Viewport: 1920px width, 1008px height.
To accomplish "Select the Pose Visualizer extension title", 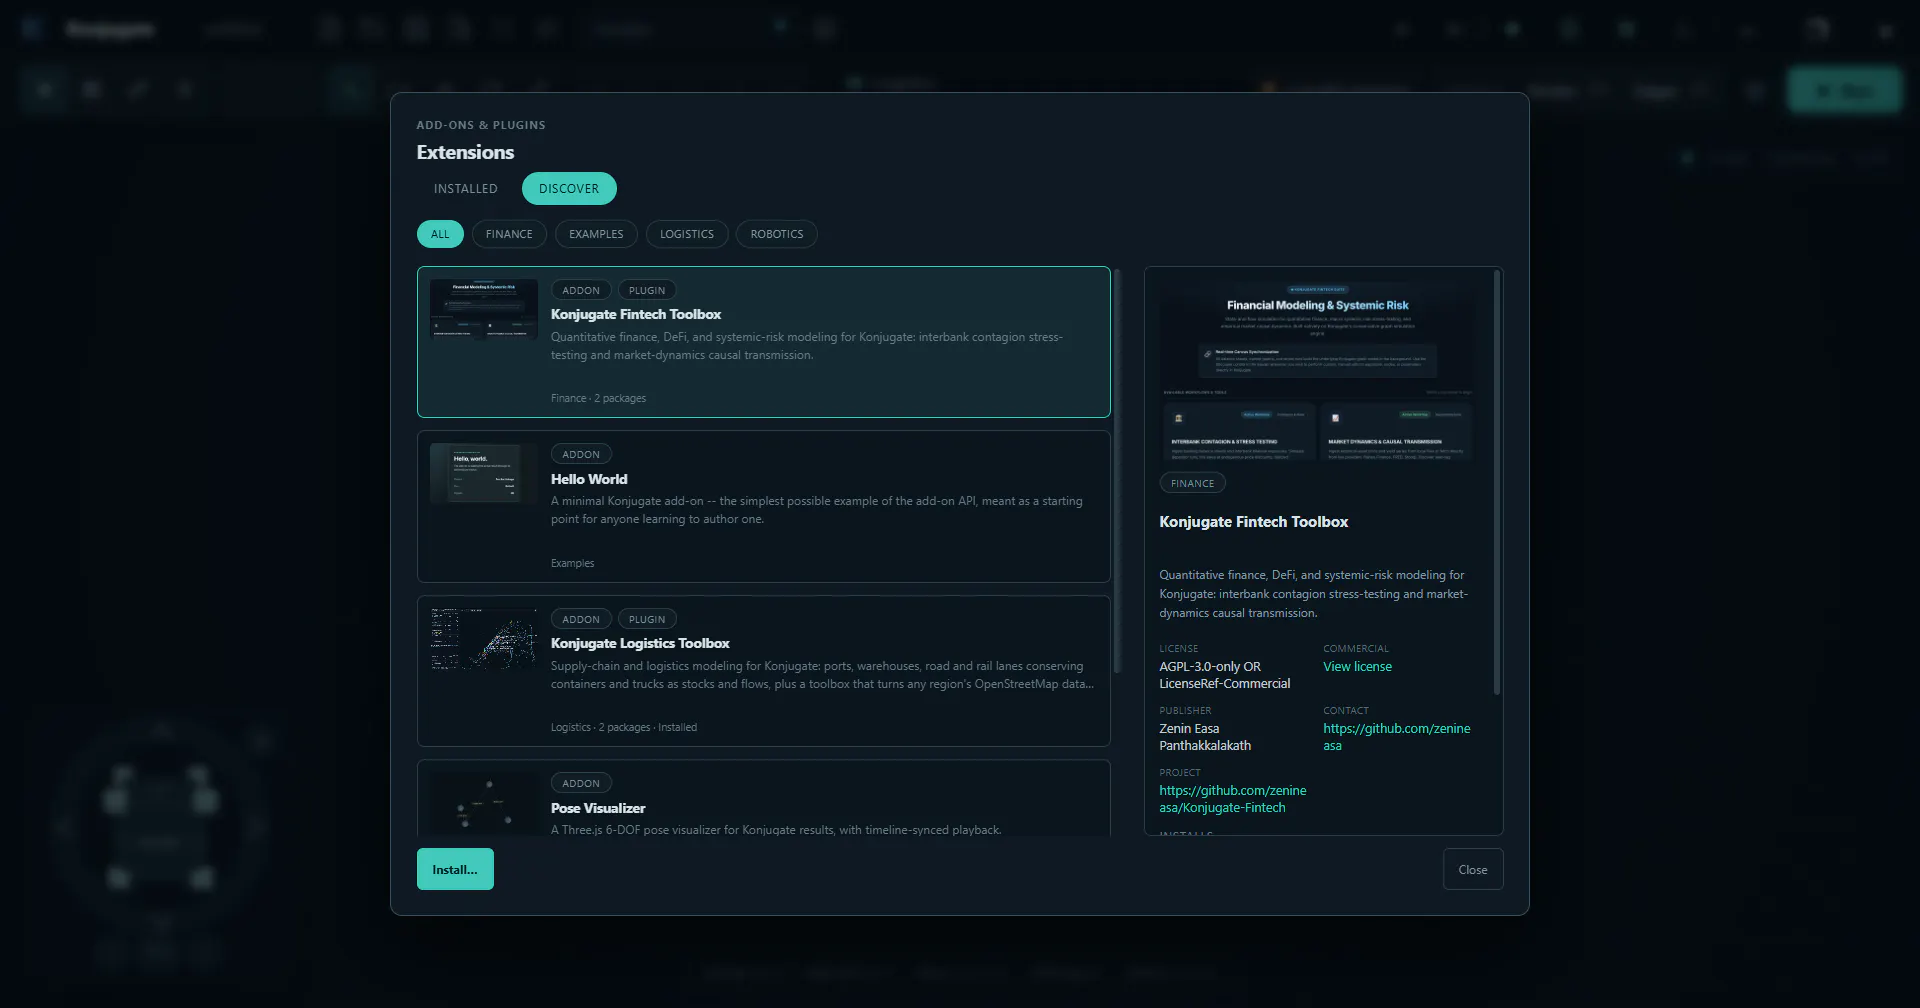I will (x=598, y=808).
